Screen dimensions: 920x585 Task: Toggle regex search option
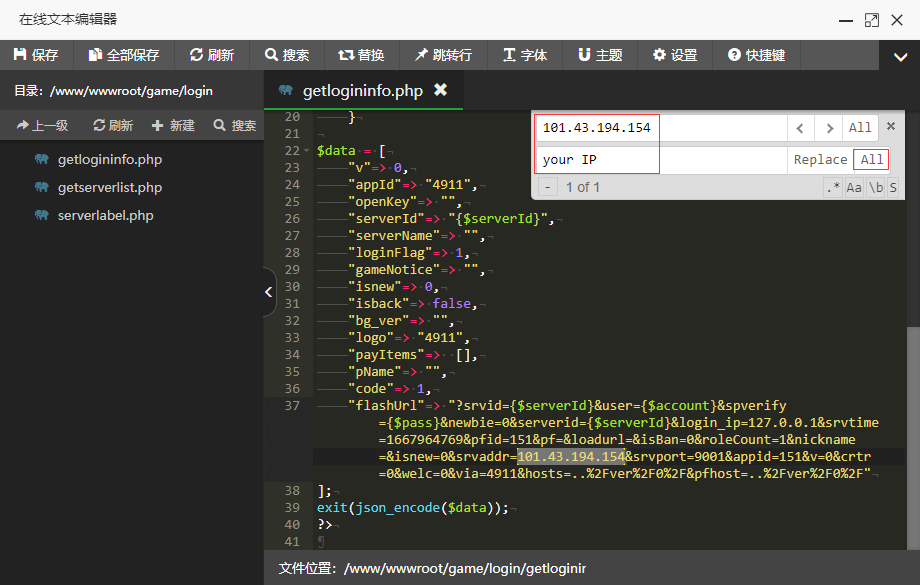pyautogui.click(x=832, y=187)
